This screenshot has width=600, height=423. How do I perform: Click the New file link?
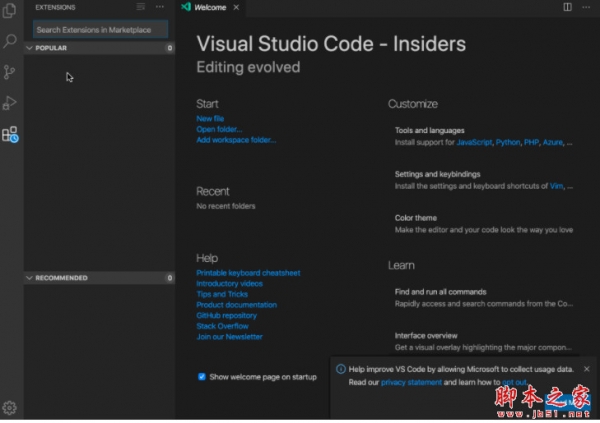210,119
